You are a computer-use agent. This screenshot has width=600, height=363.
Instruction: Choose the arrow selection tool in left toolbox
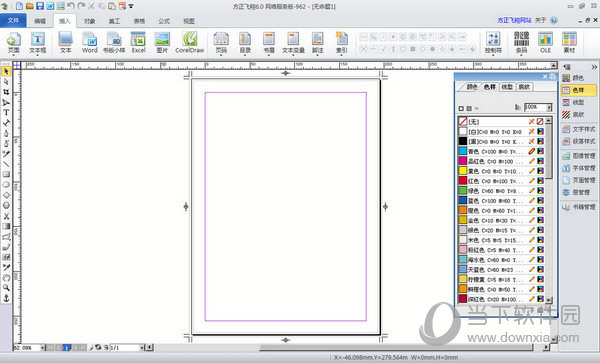click(x=6, y=72)
